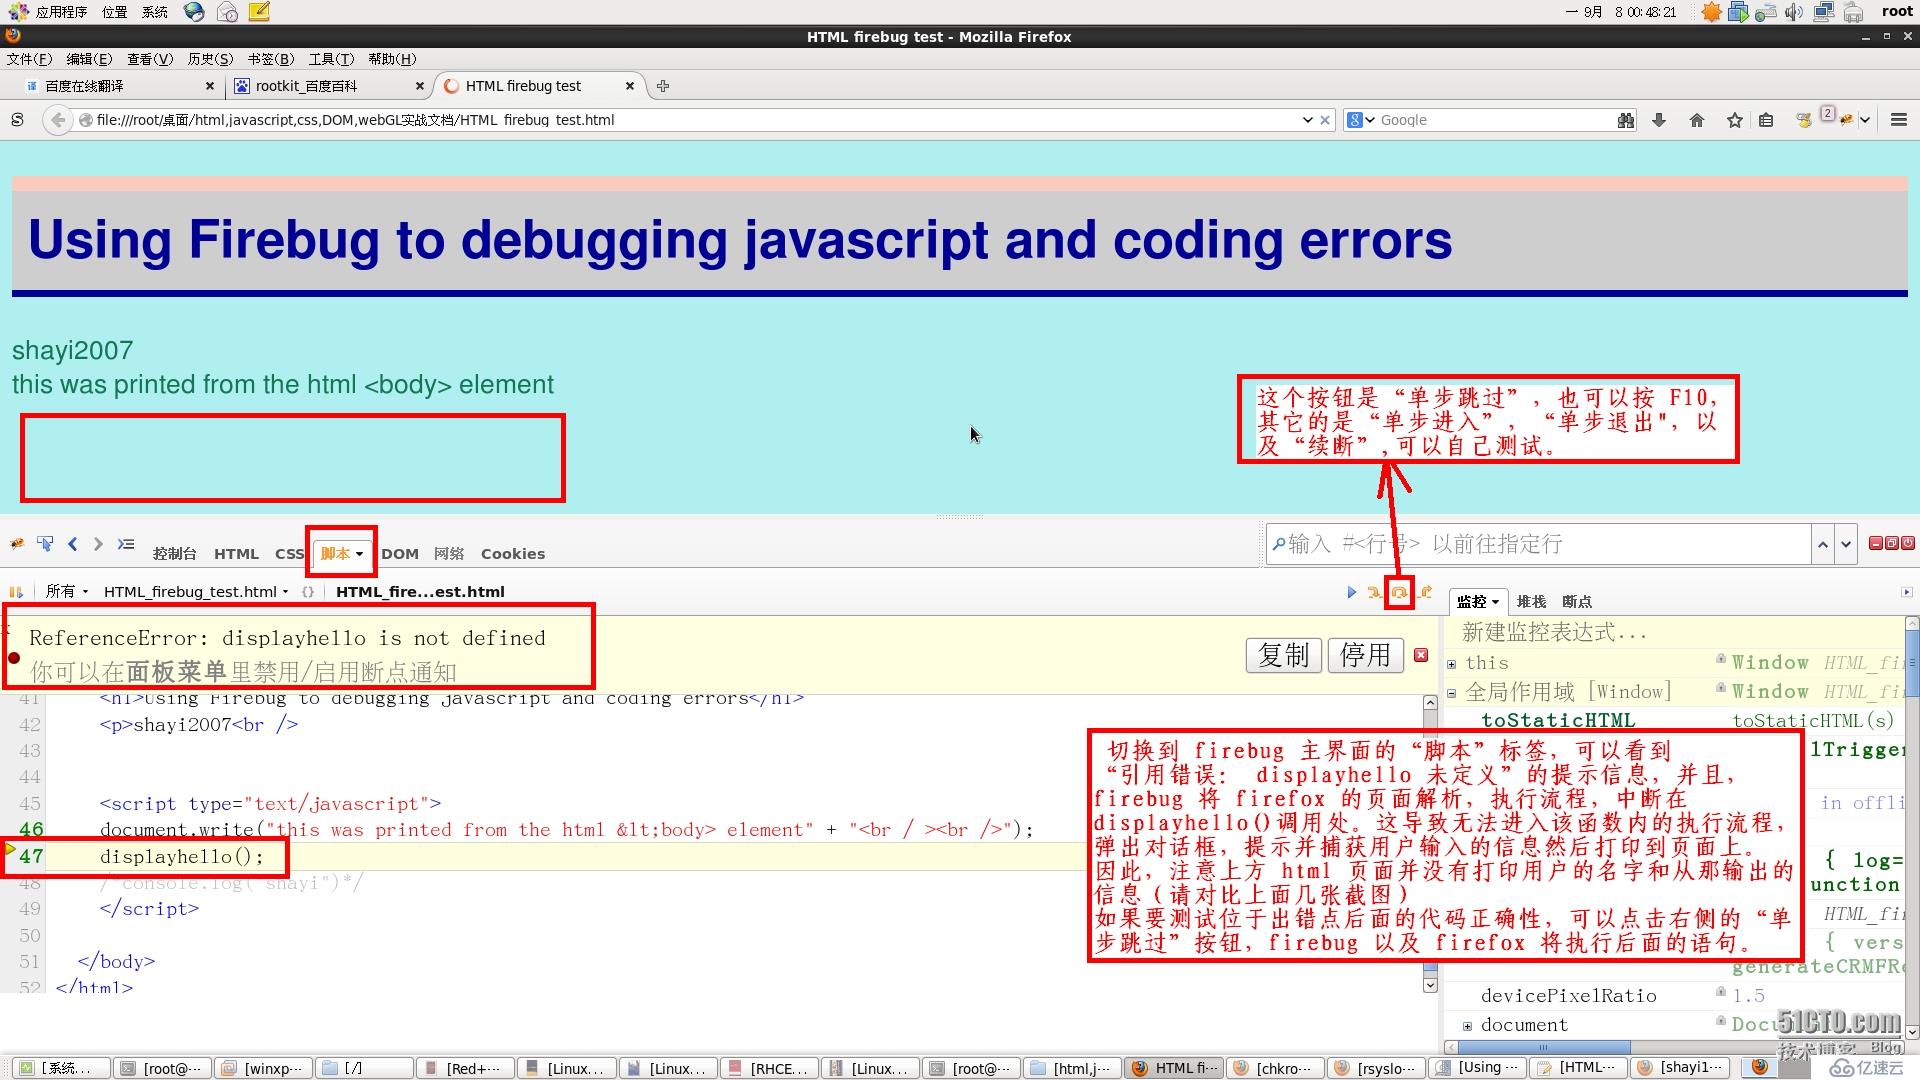Expand the 'this' watch entry

(x=1452, y=664)
